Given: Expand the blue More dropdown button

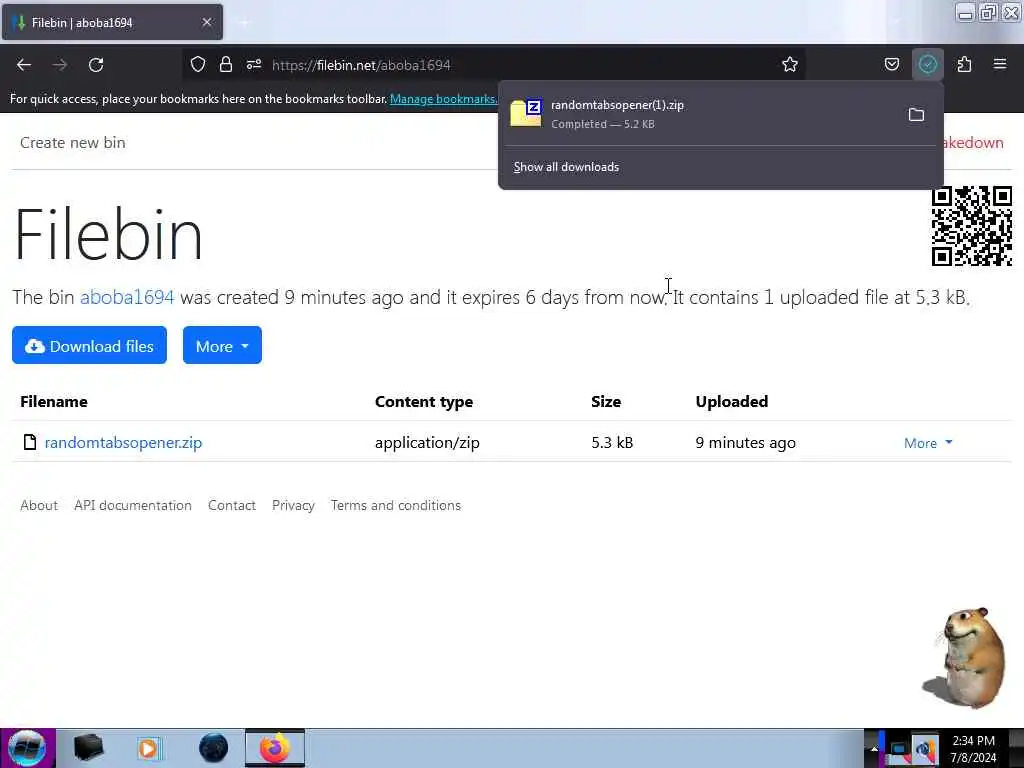Looking at the screenshot, I should [x=222, y=345].
